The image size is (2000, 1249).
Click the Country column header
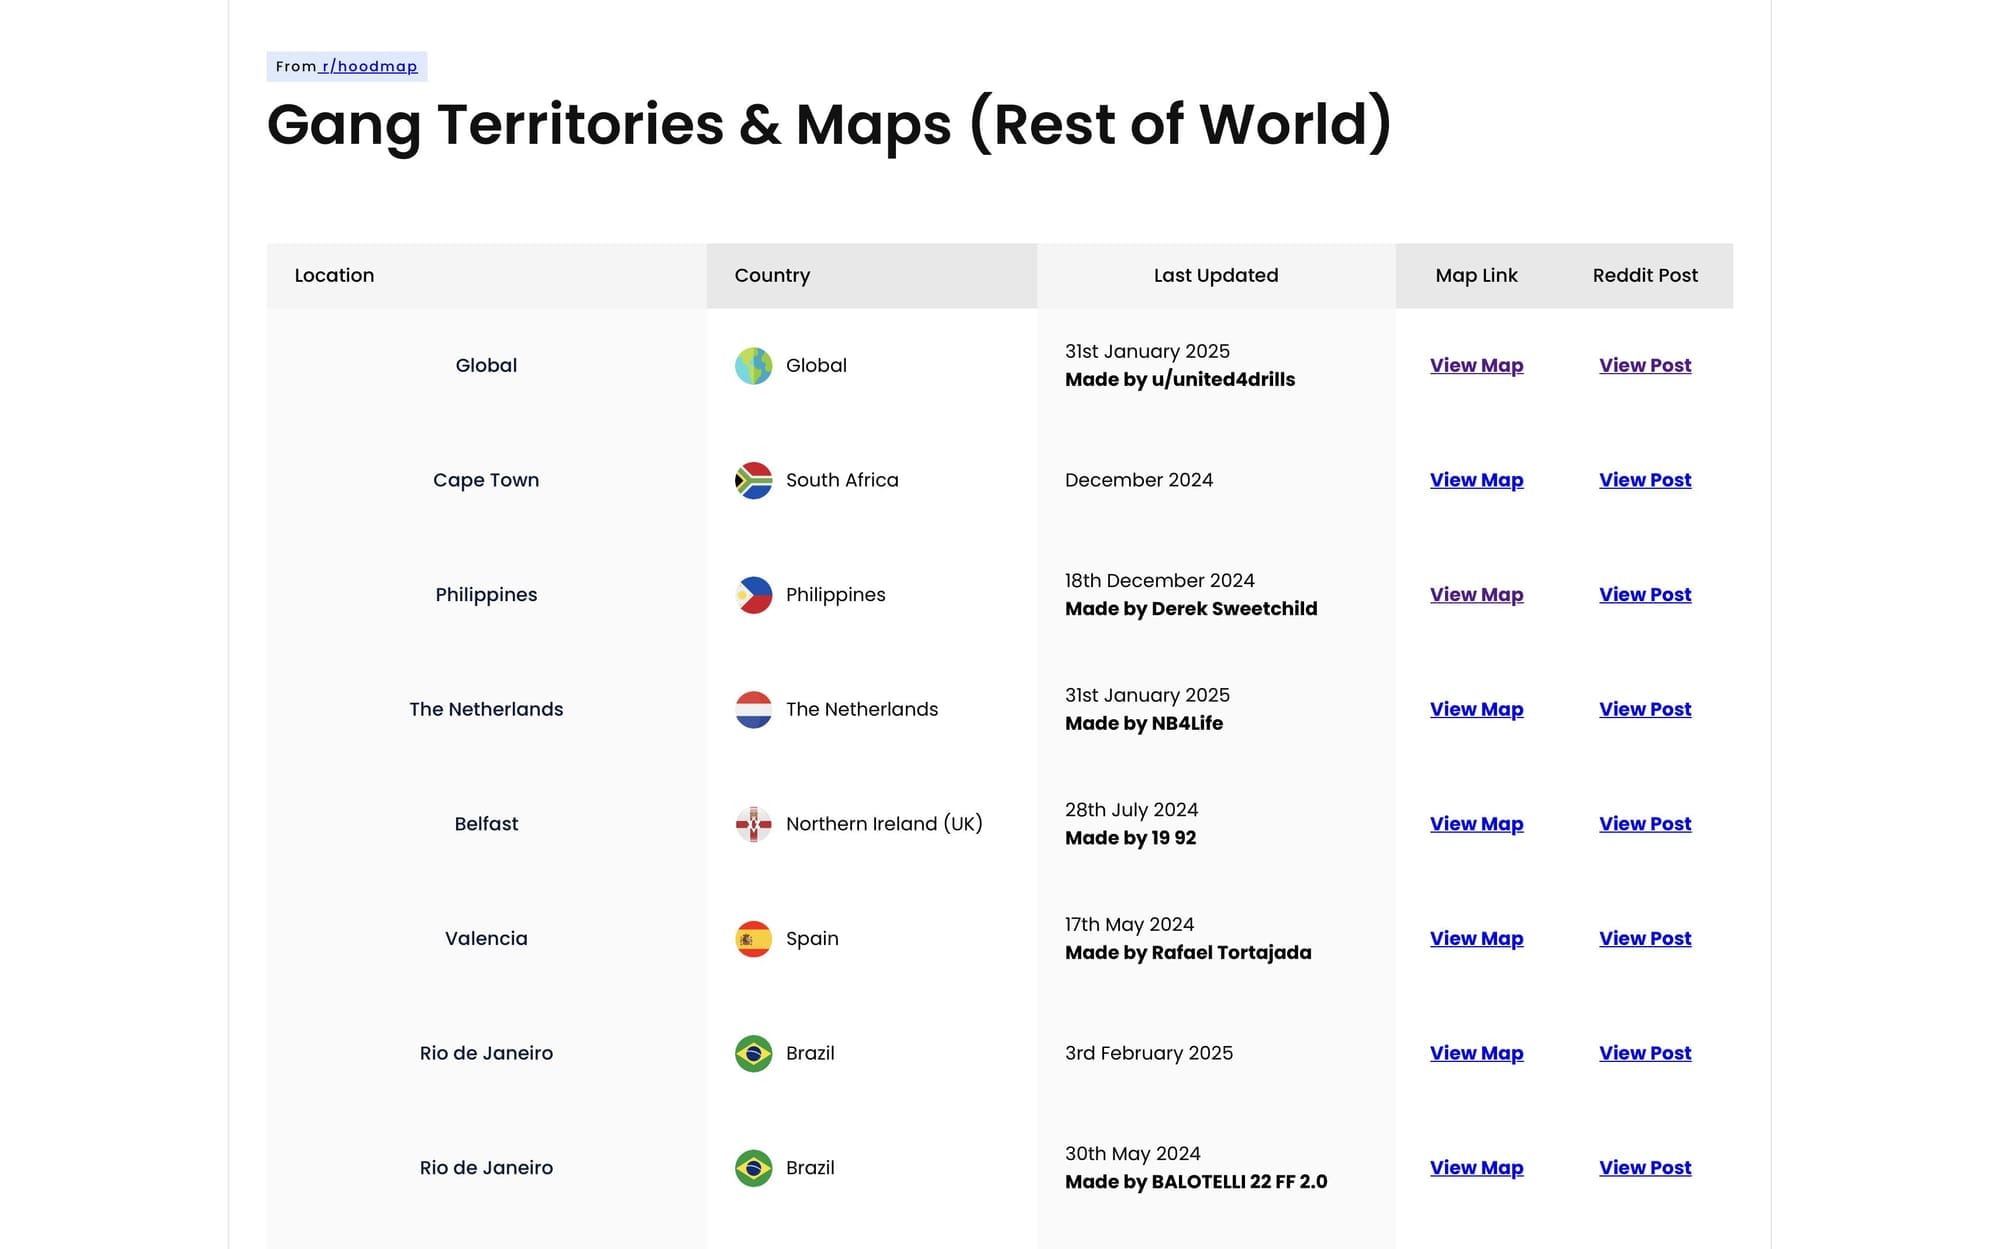(x=871, y=276)
